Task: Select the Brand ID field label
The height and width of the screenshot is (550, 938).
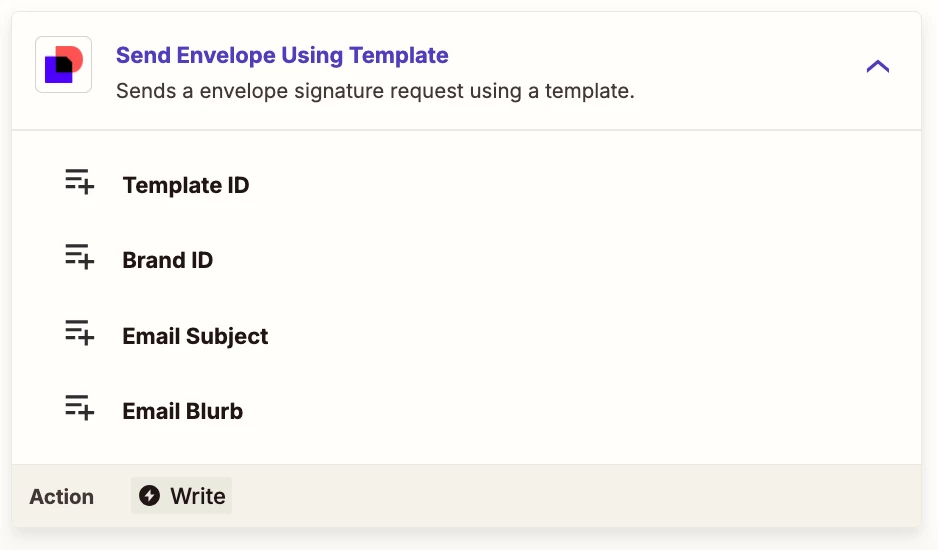Action: (x=168, y=260)
